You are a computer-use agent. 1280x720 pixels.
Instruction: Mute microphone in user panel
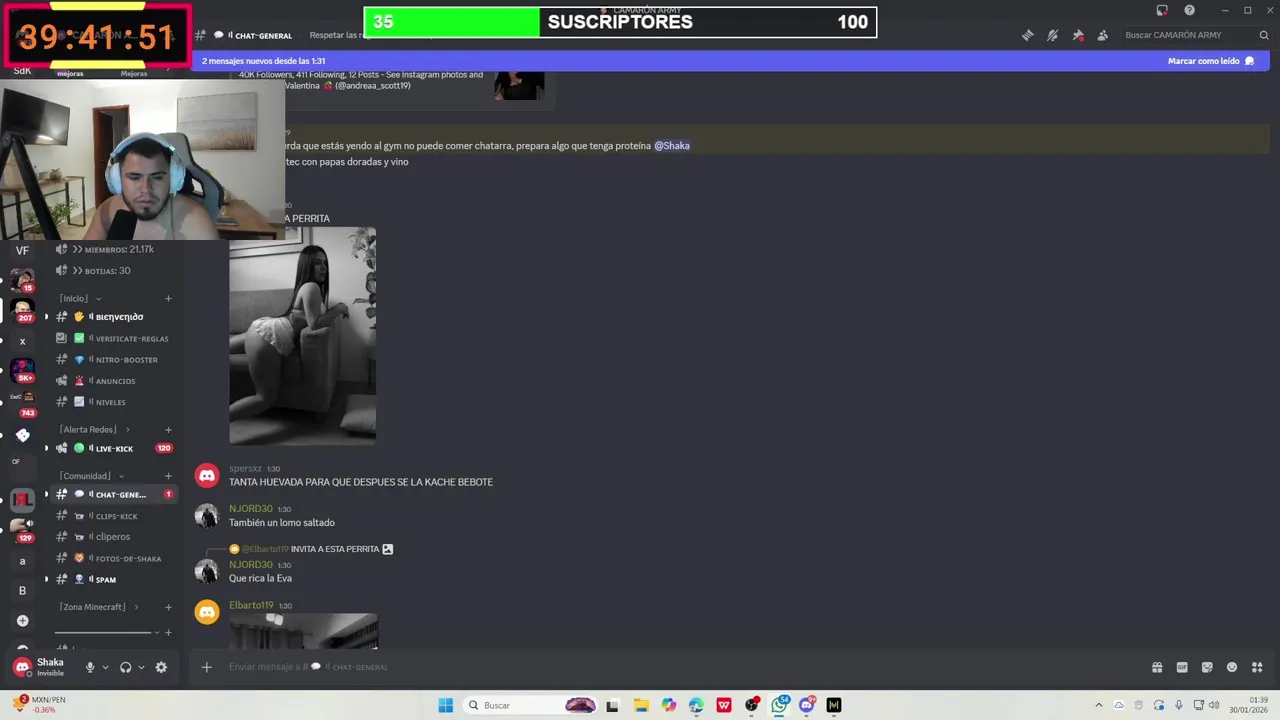(x=90, y=667)
